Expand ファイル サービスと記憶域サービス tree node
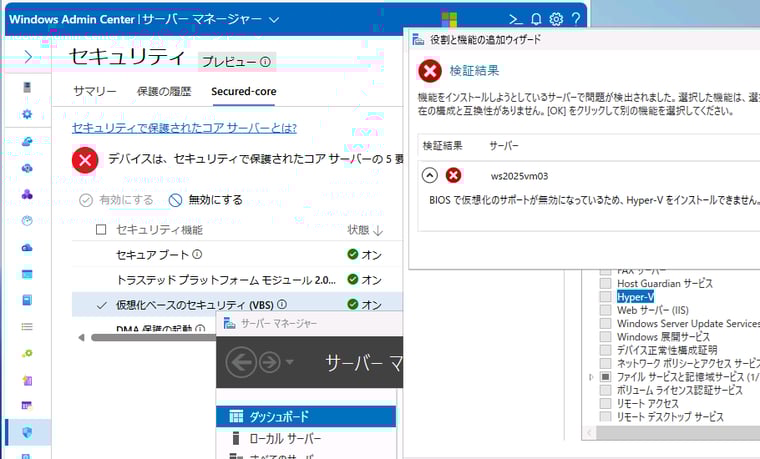 [590, 377]
